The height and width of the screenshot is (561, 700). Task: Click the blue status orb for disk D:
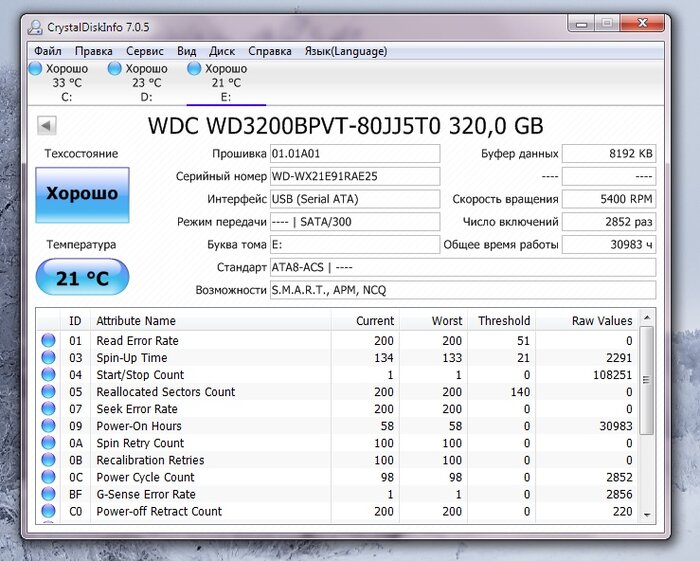[115, 69]
